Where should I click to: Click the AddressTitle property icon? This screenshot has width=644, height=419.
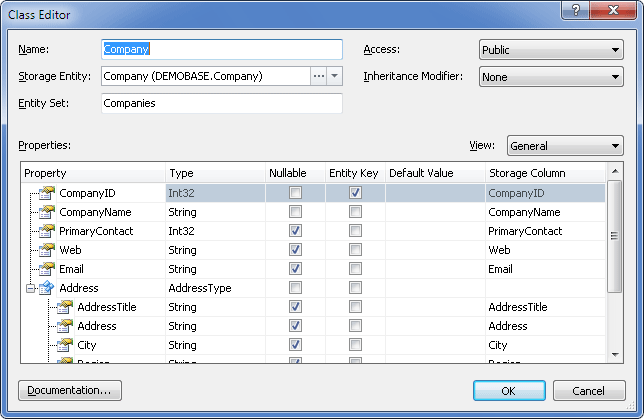coord(65,306)
